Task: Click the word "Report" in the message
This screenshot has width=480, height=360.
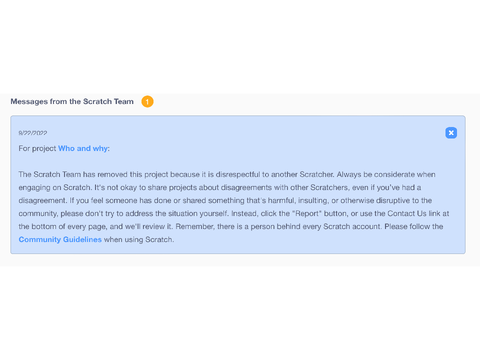Action: point(306,213)
